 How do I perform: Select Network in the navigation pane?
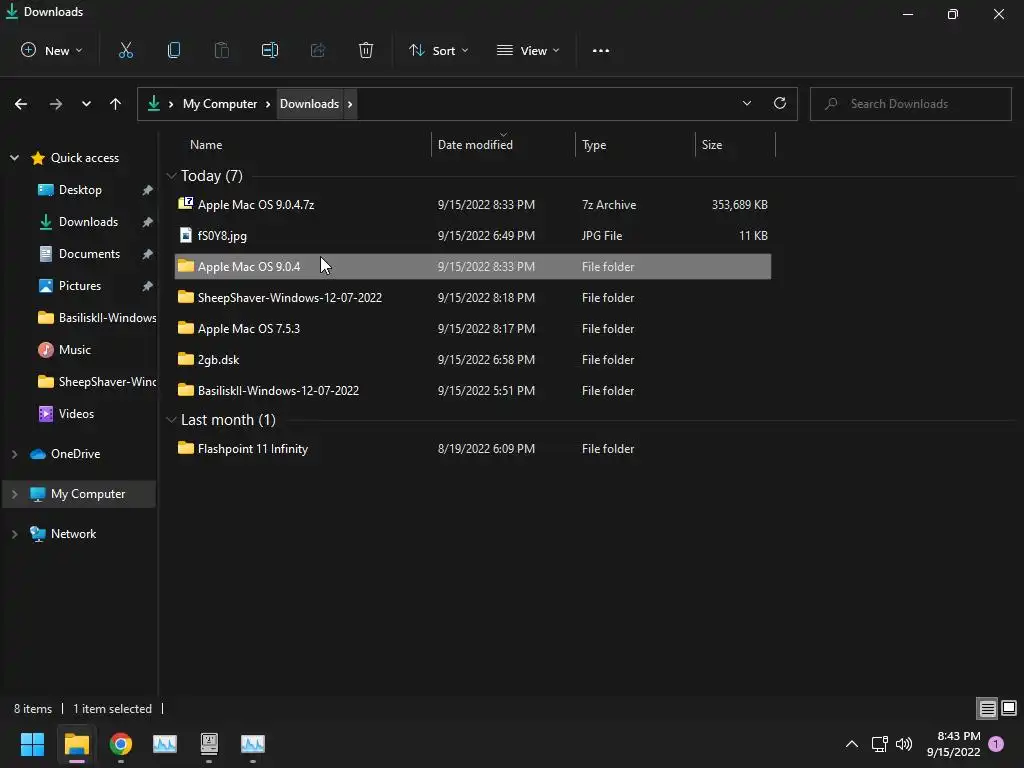73,534
